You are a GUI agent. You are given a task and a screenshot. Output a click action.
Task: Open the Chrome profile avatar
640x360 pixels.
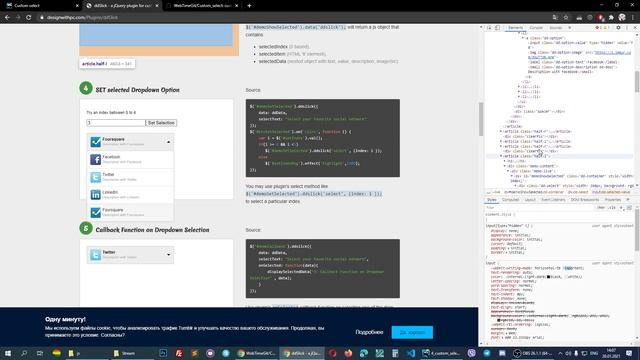[x=622, y=18]
